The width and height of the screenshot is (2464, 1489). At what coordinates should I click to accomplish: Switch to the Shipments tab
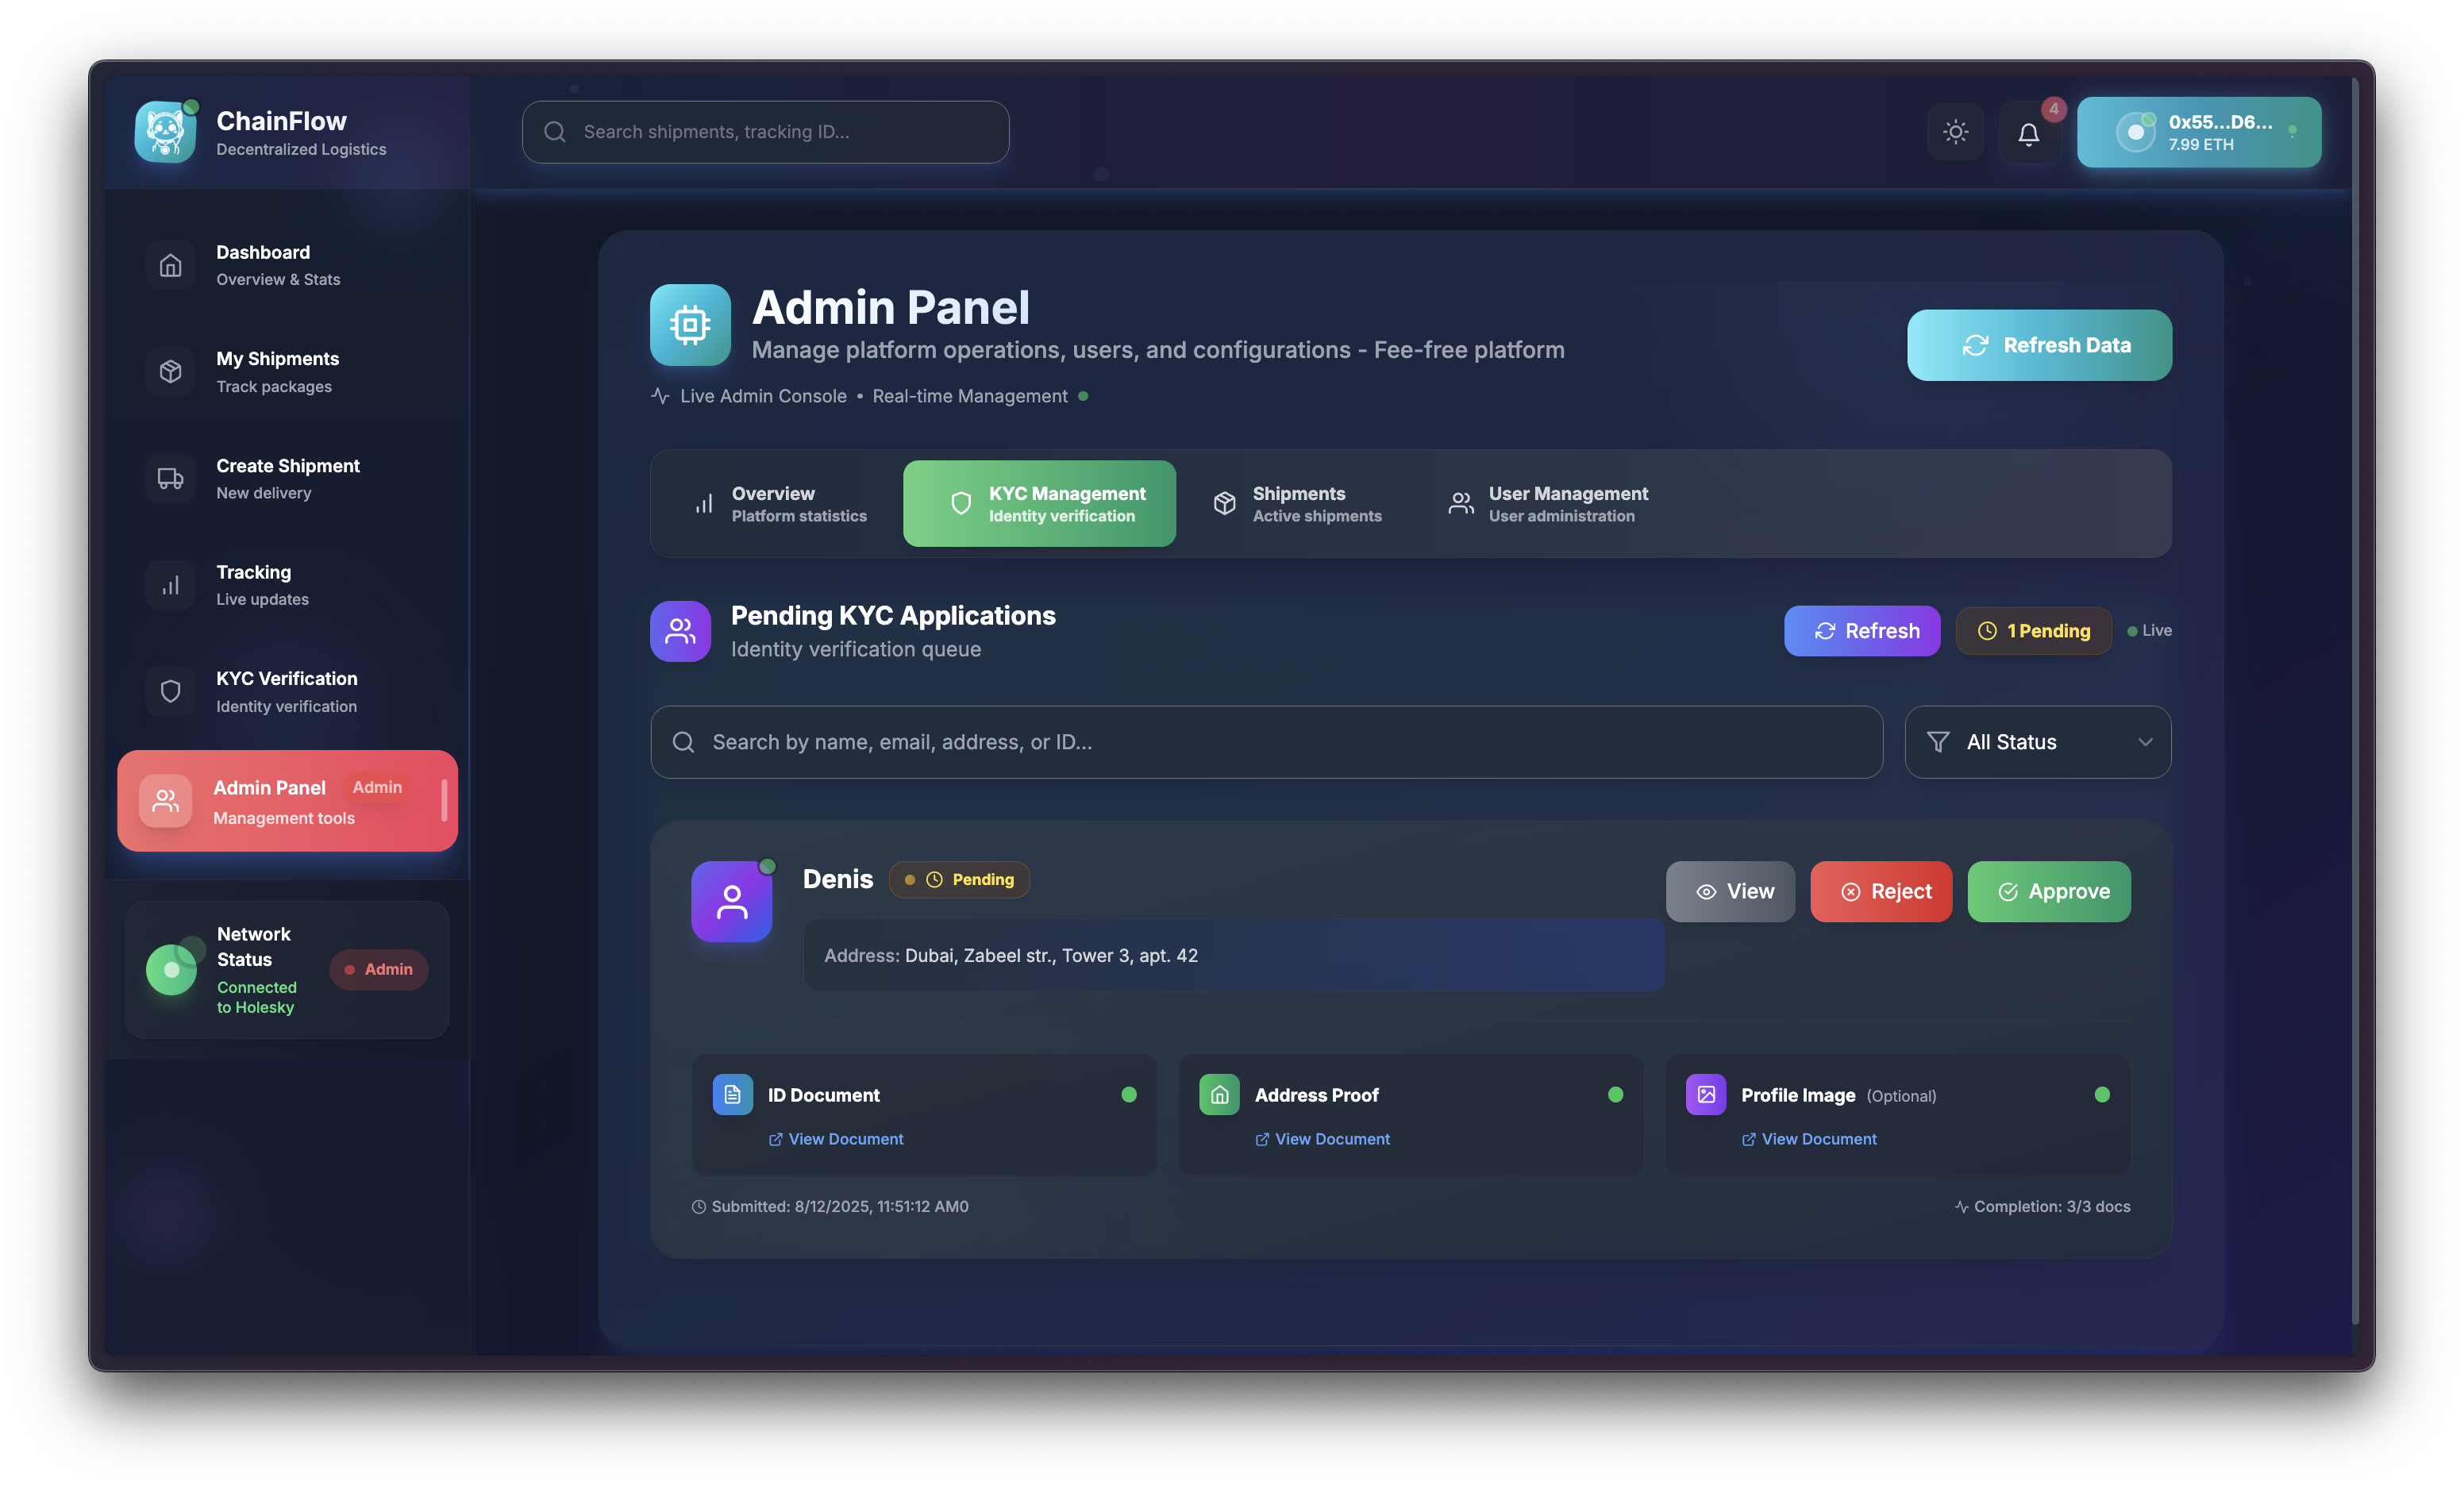pos(1297,504)
